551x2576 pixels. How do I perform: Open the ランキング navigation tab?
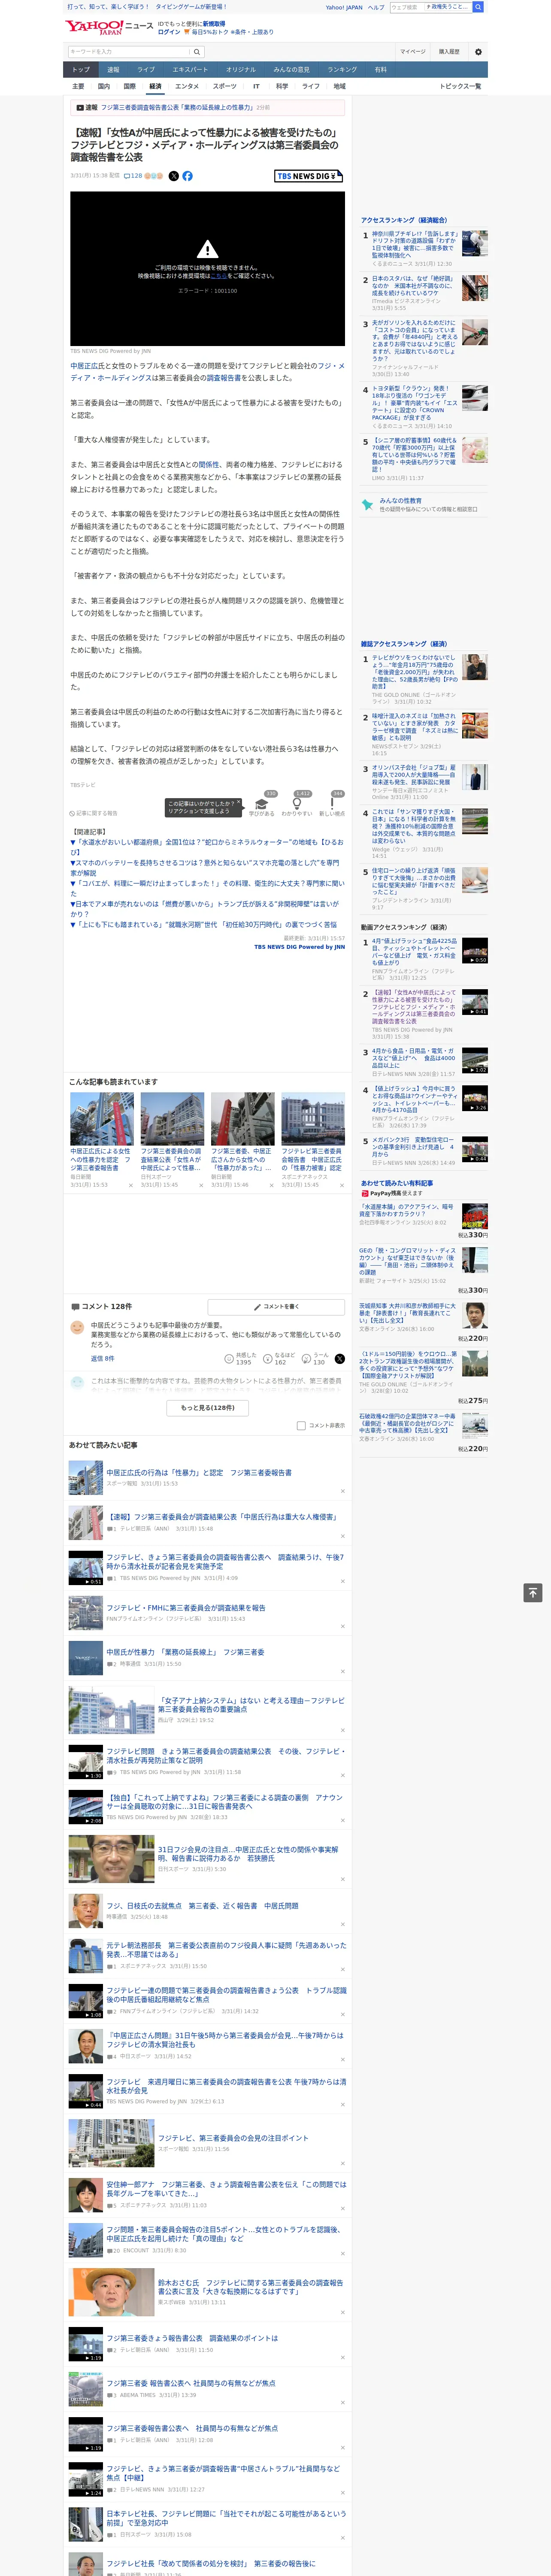coord(342,70)
